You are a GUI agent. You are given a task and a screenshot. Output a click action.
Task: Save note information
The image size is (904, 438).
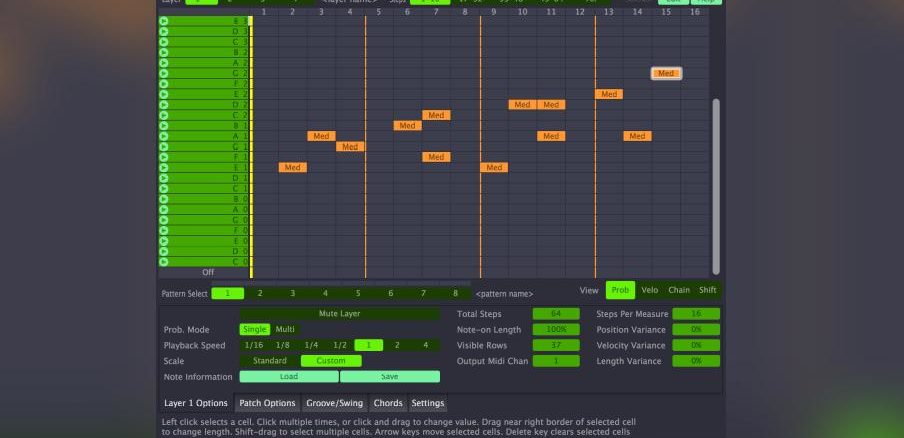pyautogui.click(x=390, y=376)
